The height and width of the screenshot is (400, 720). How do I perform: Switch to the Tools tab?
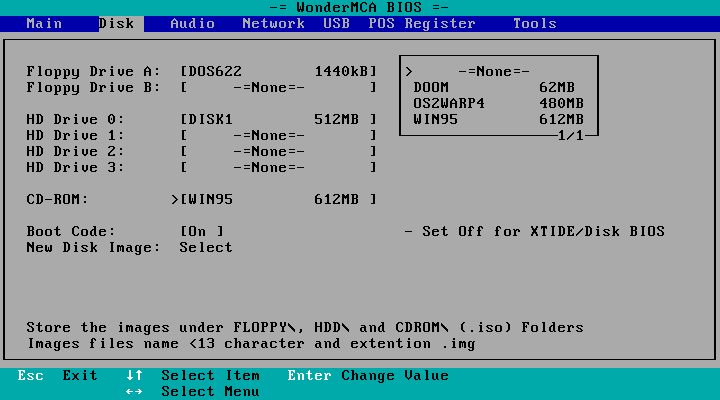[x=534, y=23]
